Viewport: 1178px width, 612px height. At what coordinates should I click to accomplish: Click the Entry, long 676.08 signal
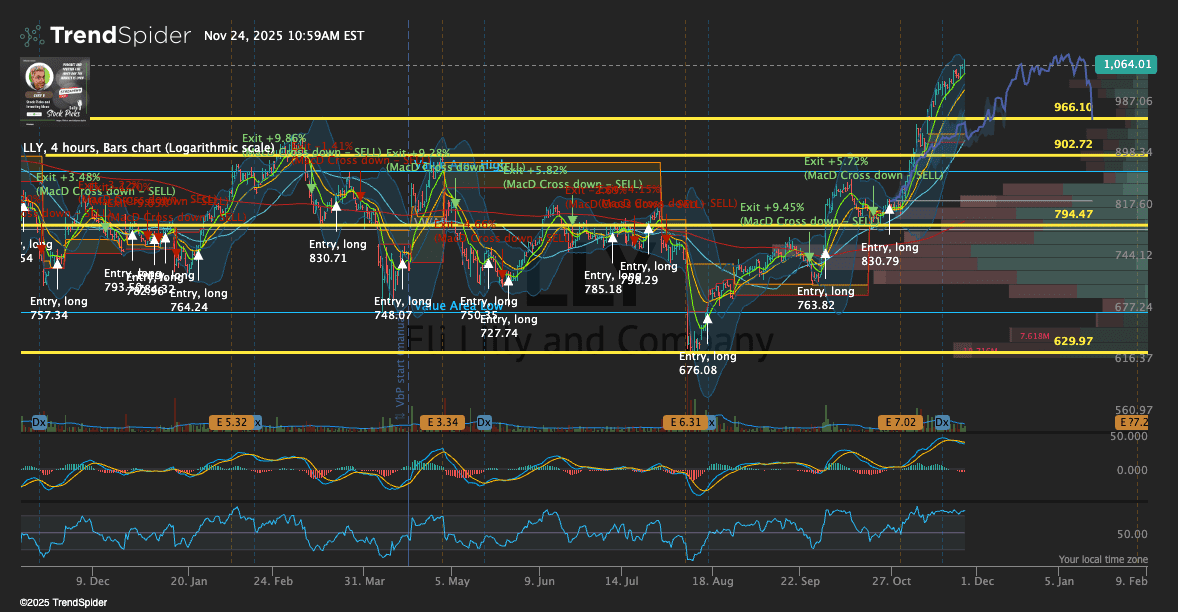coord(707,363)
